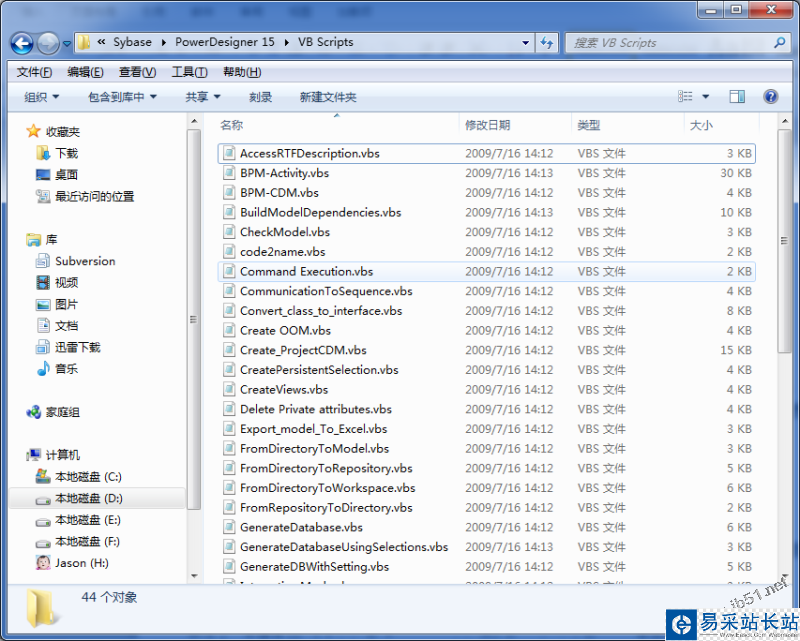
Task: Click the change view icon
Action: pos(685,96)
